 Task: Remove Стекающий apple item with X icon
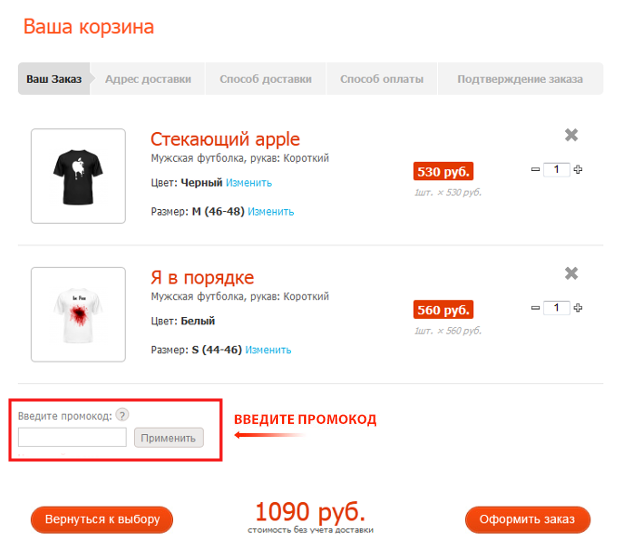(x=572, y=135)
